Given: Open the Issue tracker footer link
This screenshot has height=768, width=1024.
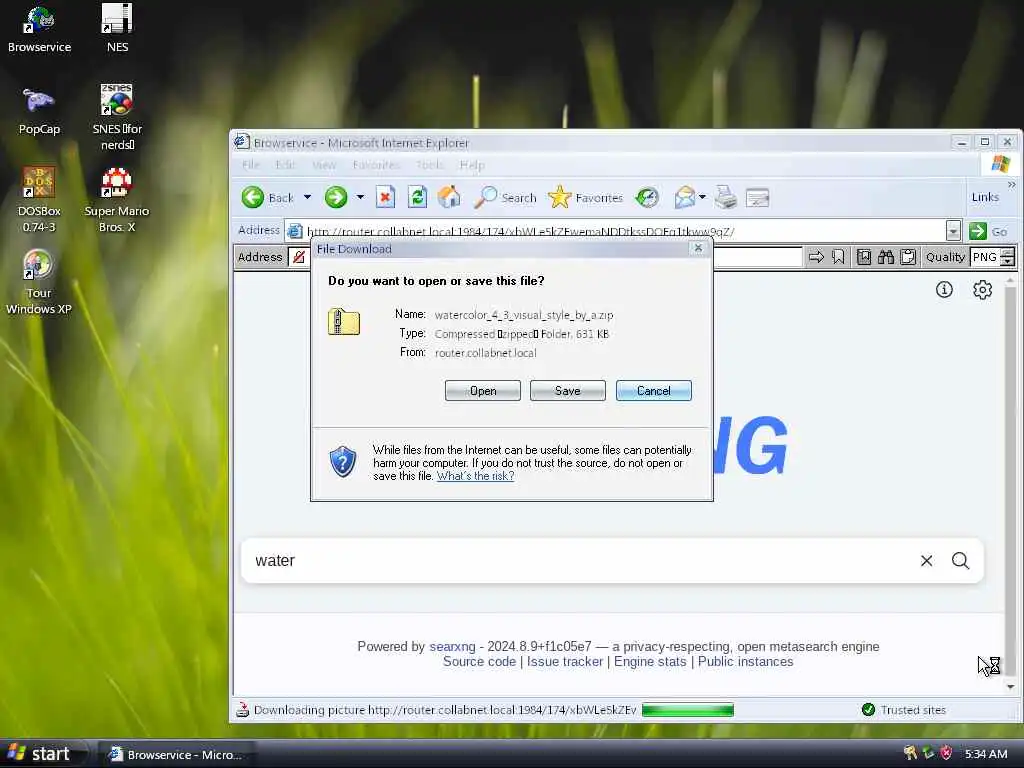Looking at the screenshot, I should pos(565,662).
